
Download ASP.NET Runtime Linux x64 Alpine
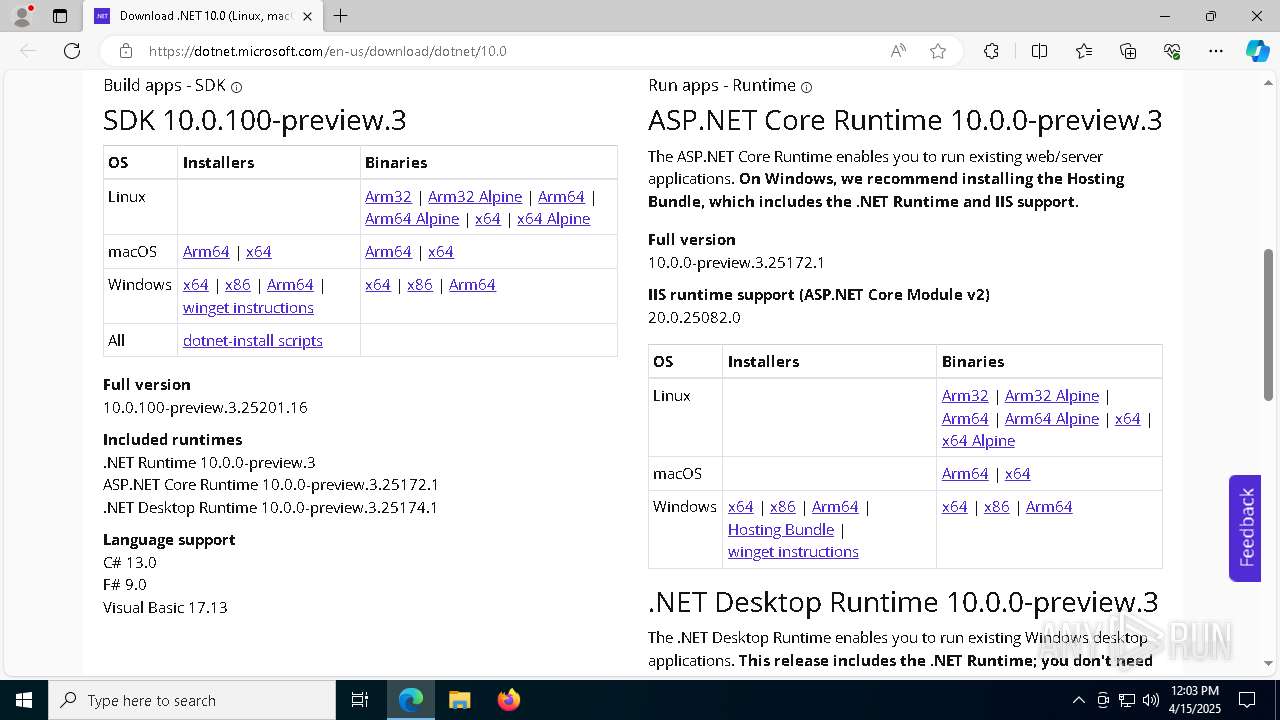tap(978, 440)
